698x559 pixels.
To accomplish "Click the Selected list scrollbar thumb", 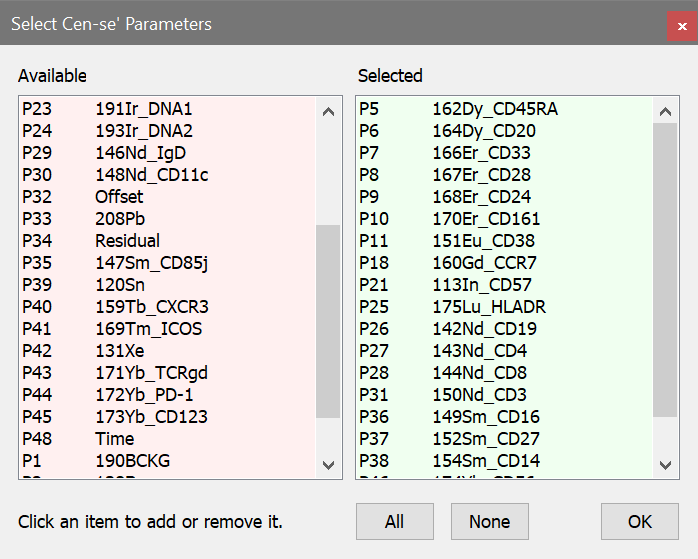I will pos(665,270).
